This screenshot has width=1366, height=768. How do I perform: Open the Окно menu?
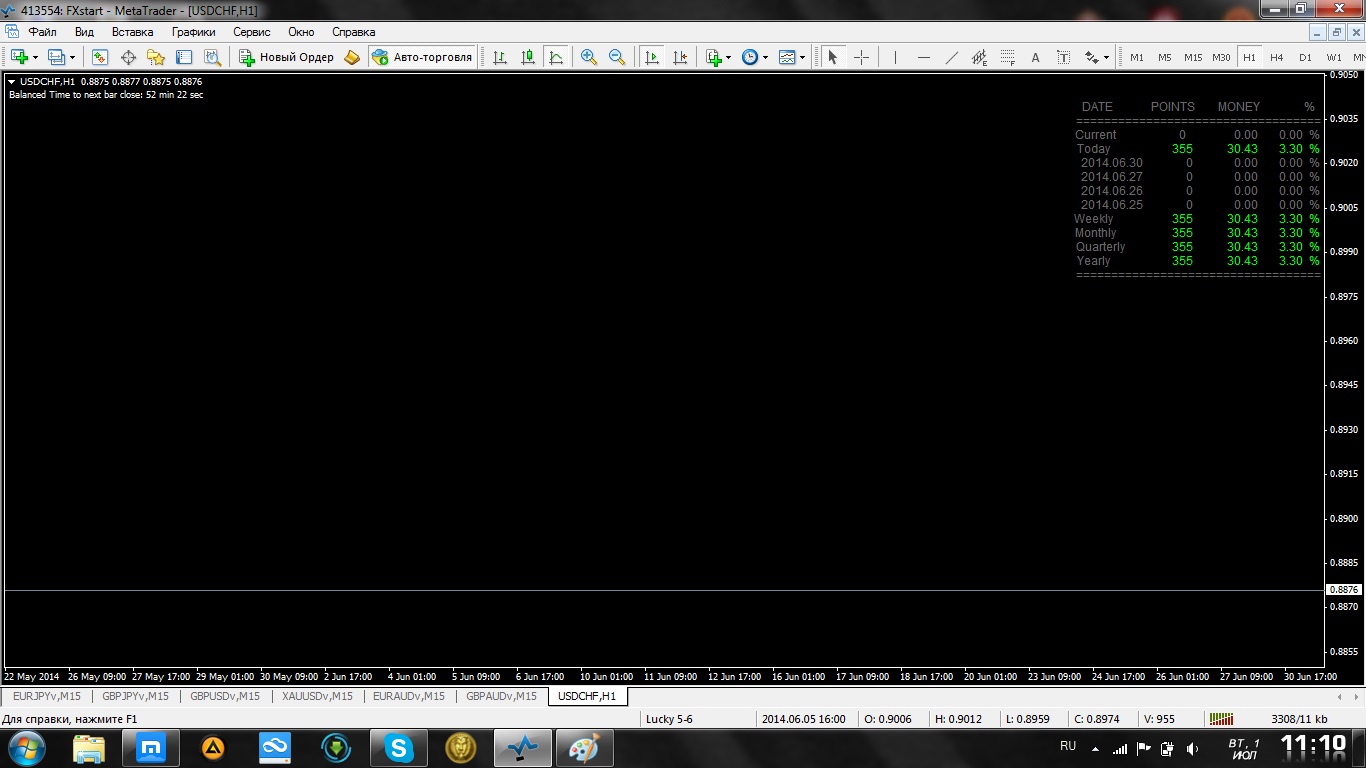tap(301, 32)
